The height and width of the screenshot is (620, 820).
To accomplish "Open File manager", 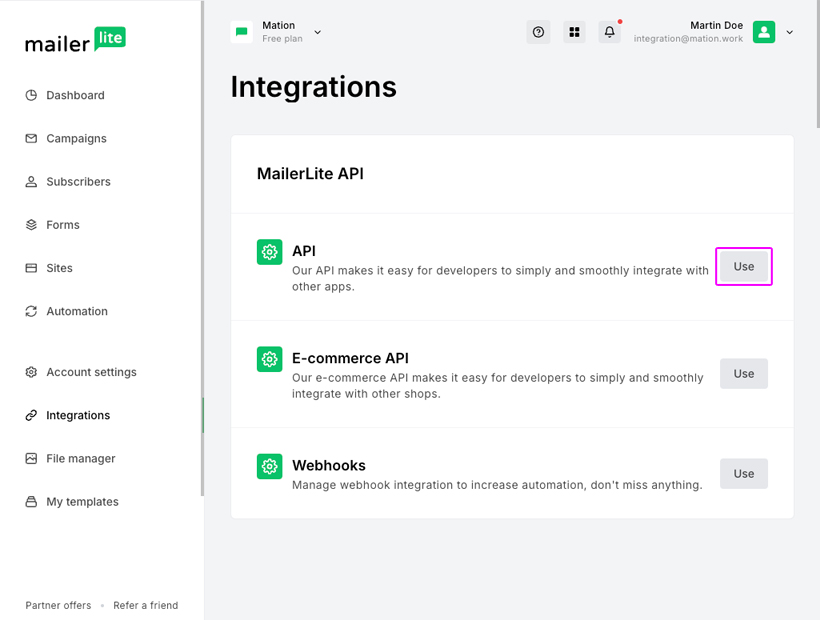I will pos(81,458).
